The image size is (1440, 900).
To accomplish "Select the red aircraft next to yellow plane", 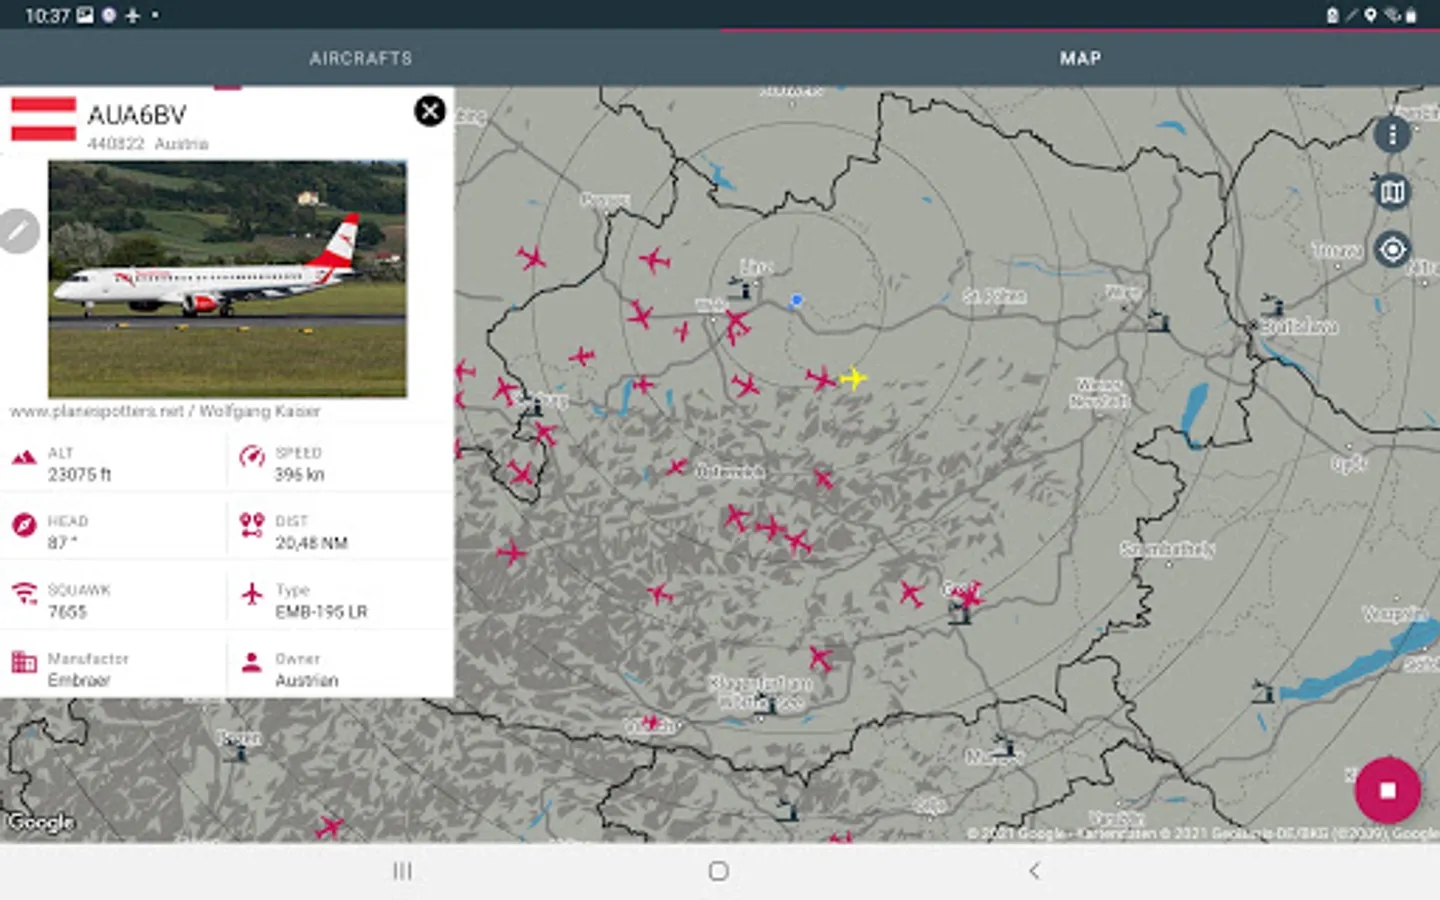I will tap(821, 379).
